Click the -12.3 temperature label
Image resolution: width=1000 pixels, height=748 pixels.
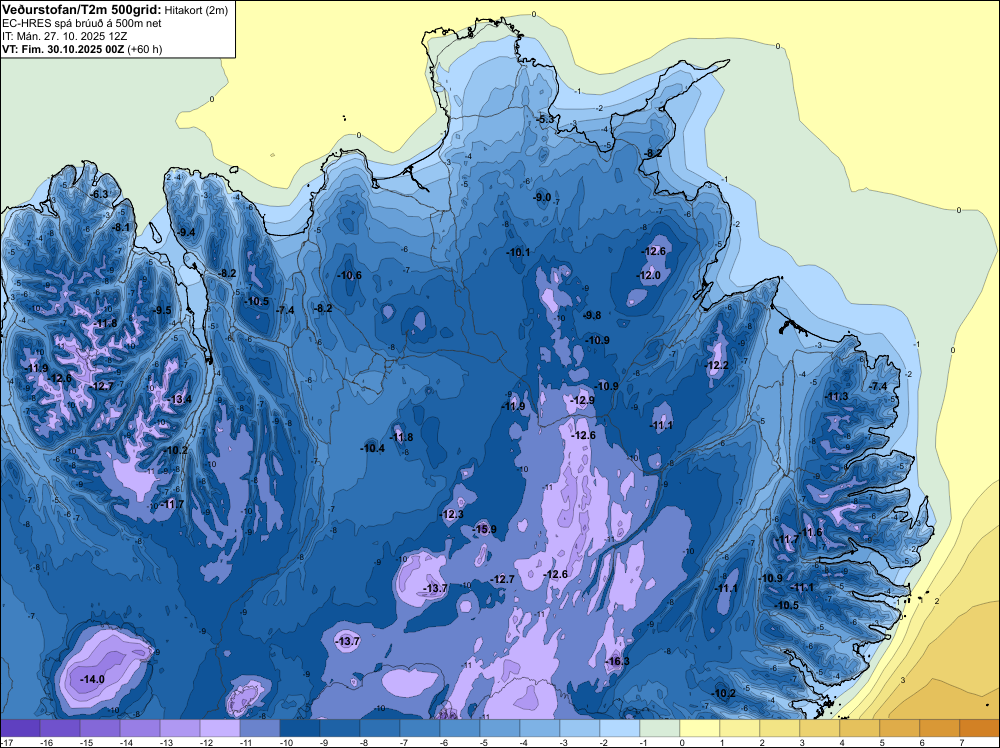tap(452, 515)
